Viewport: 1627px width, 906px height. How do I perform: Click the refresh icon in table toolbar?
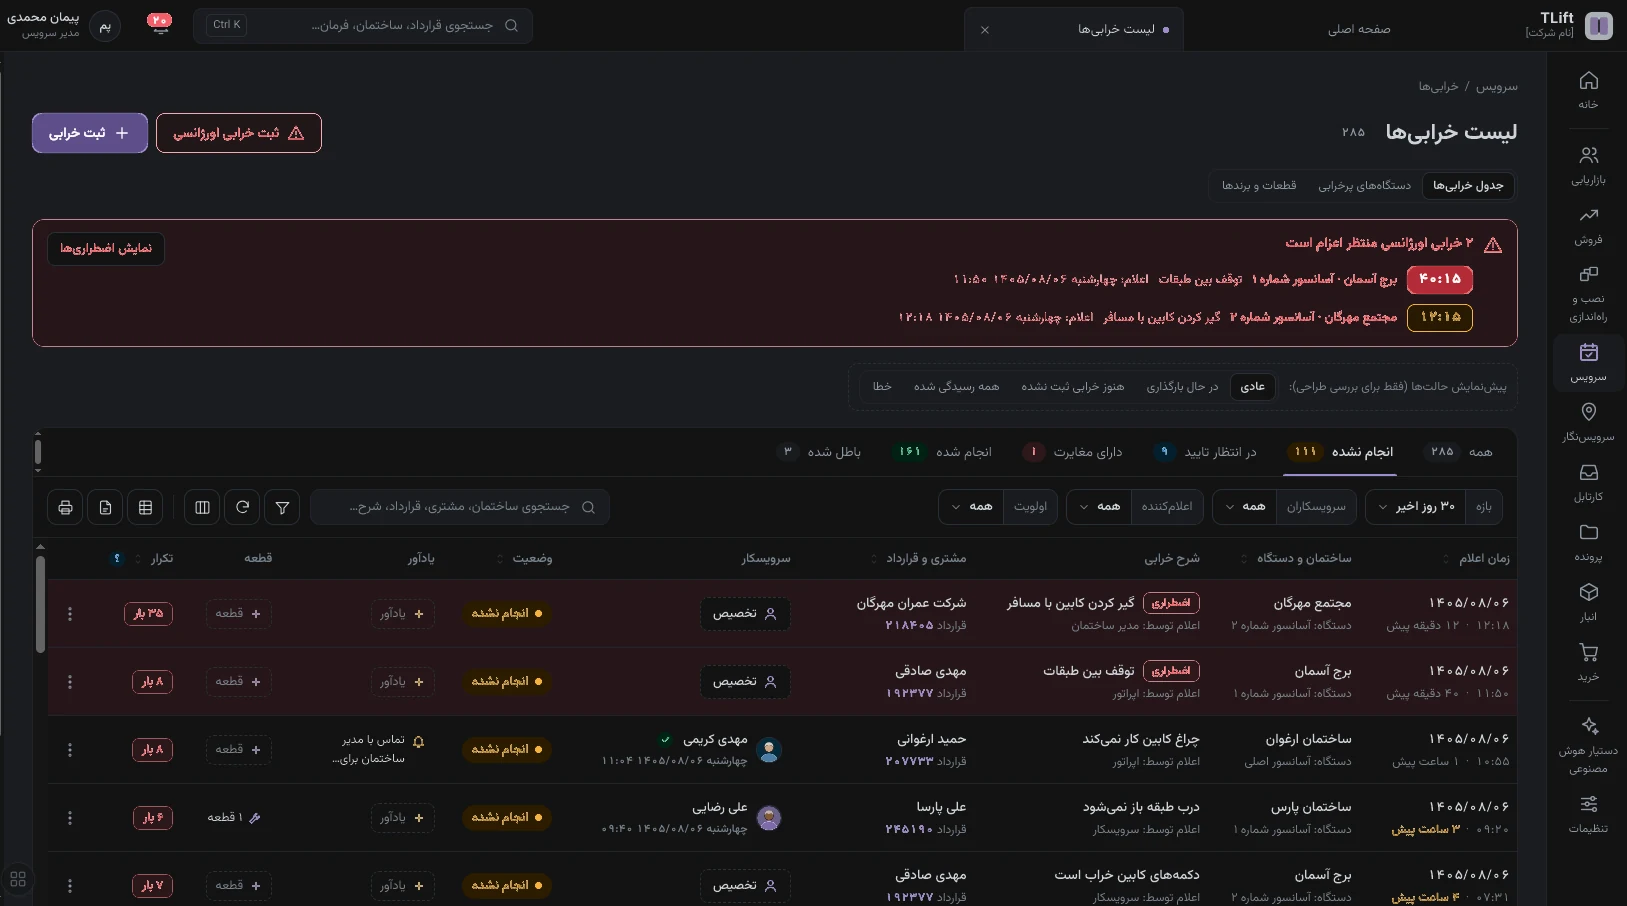coord(242,507)
